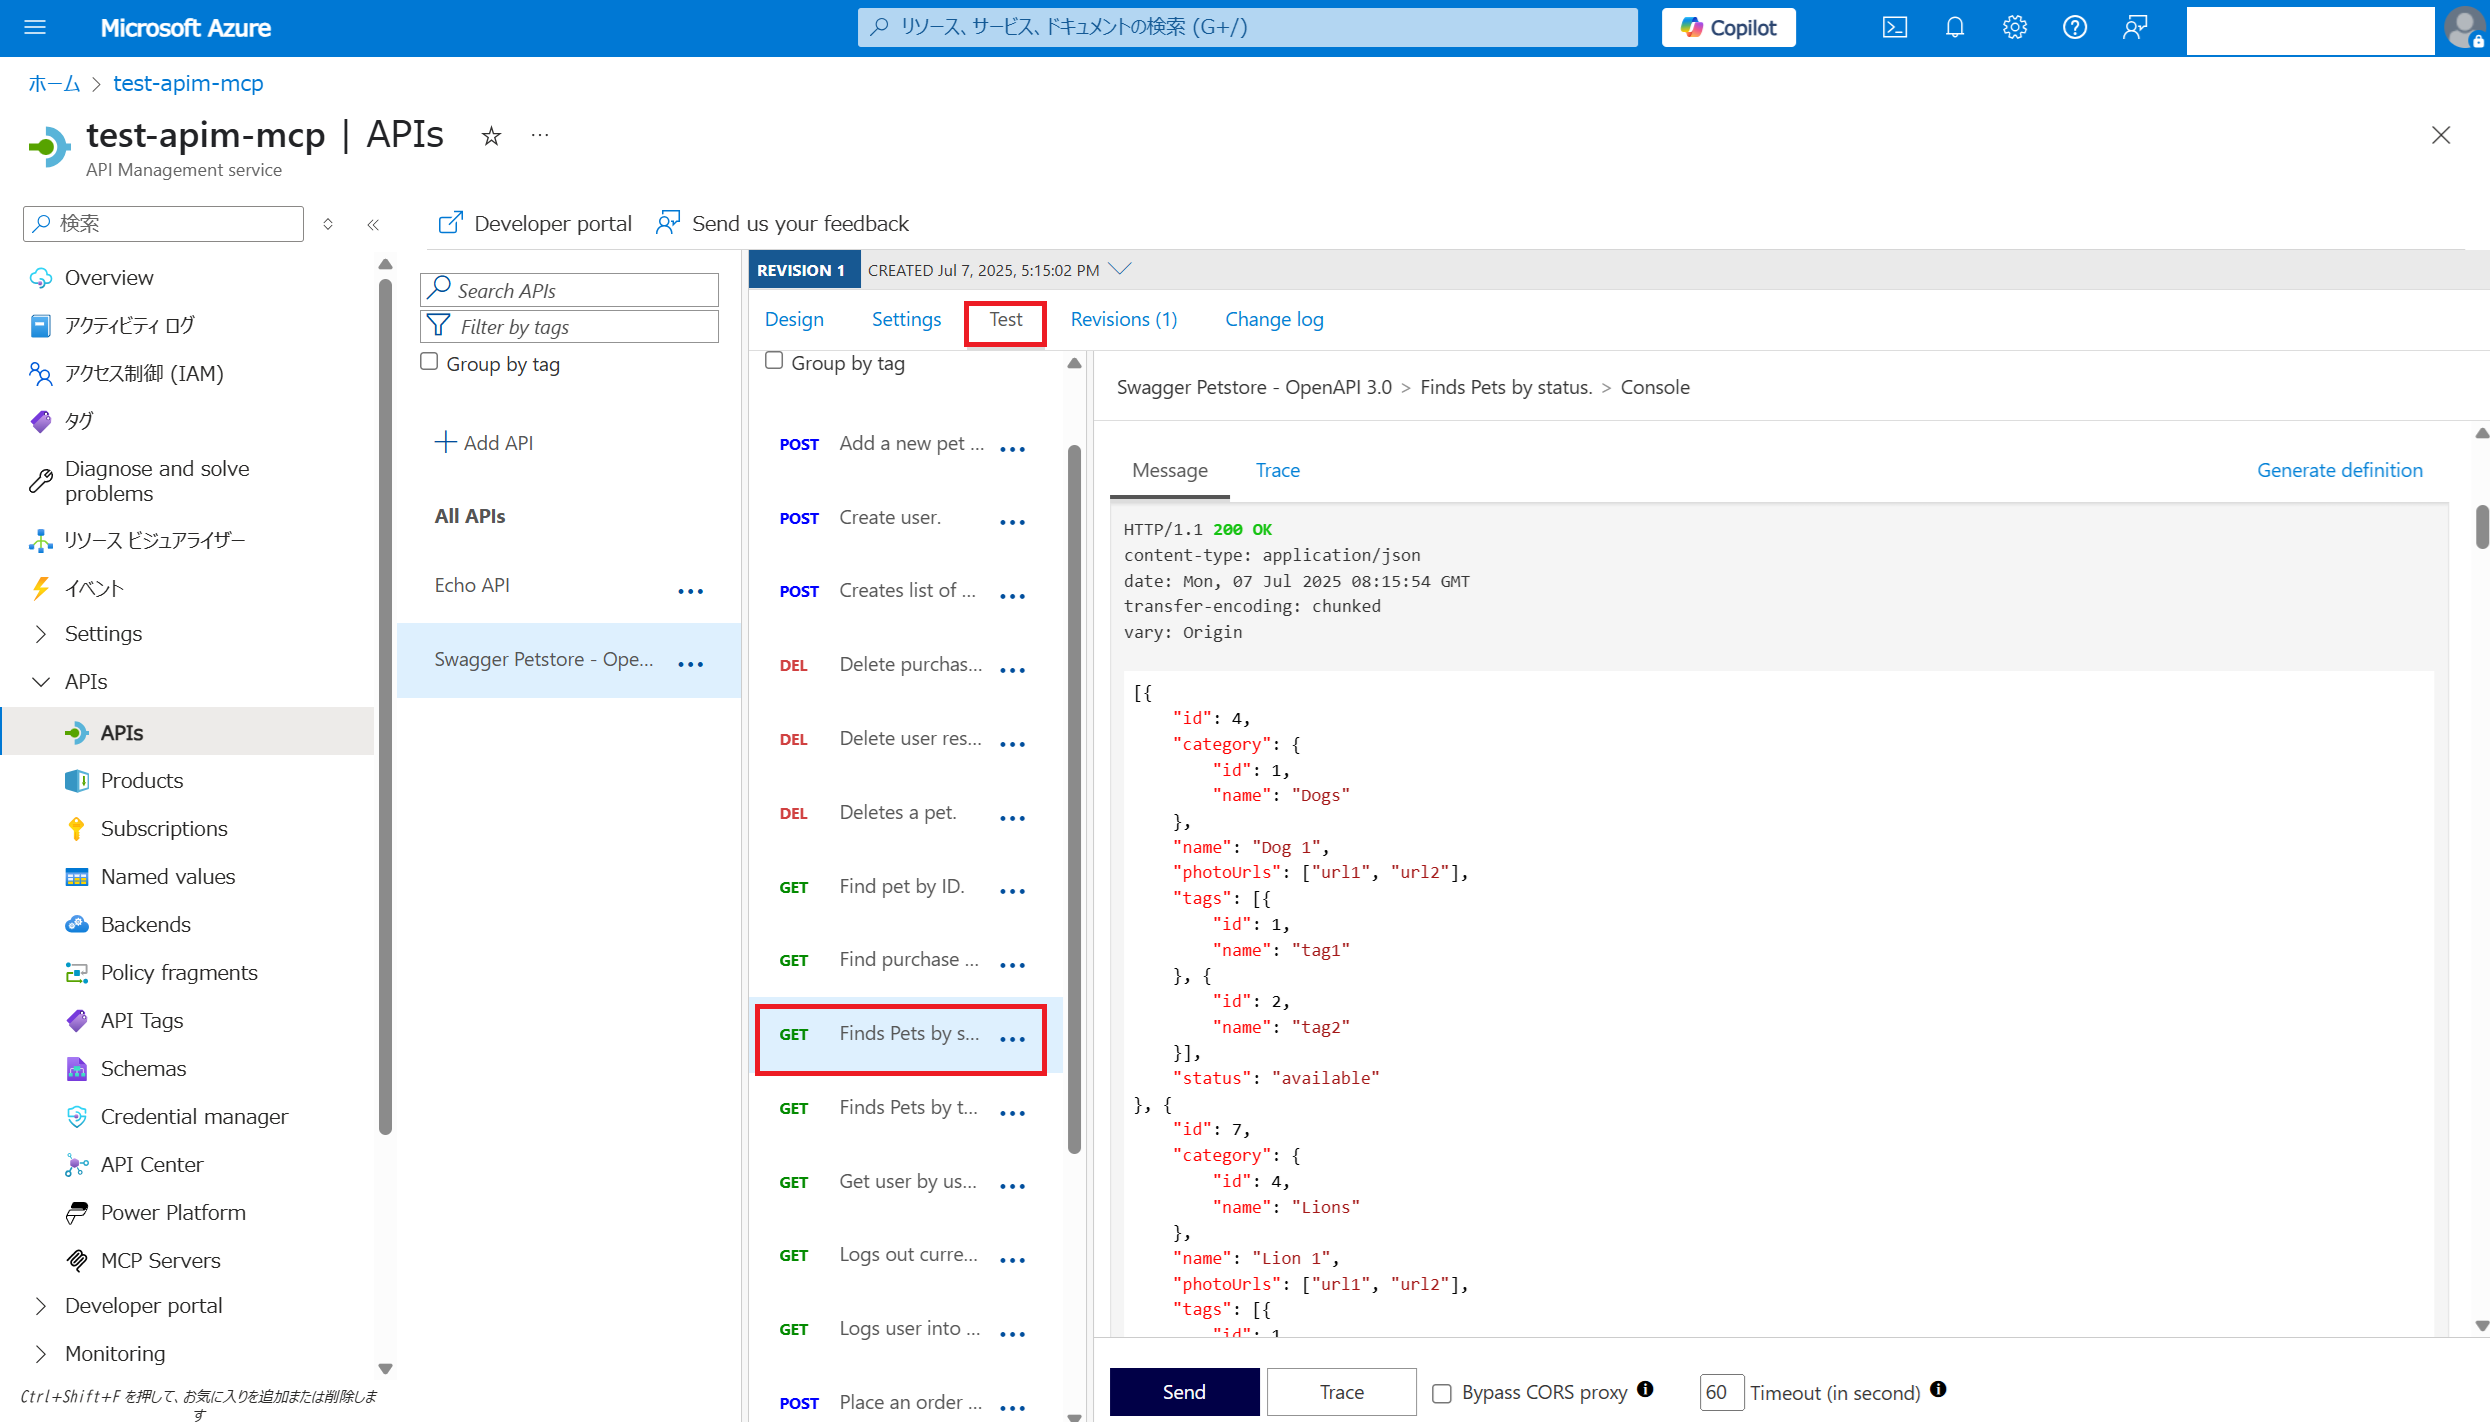Switch to the Revisions (1) tab
Image resolution: width=2490 pixels, height=1422 pixels.
click(1124, 320)
